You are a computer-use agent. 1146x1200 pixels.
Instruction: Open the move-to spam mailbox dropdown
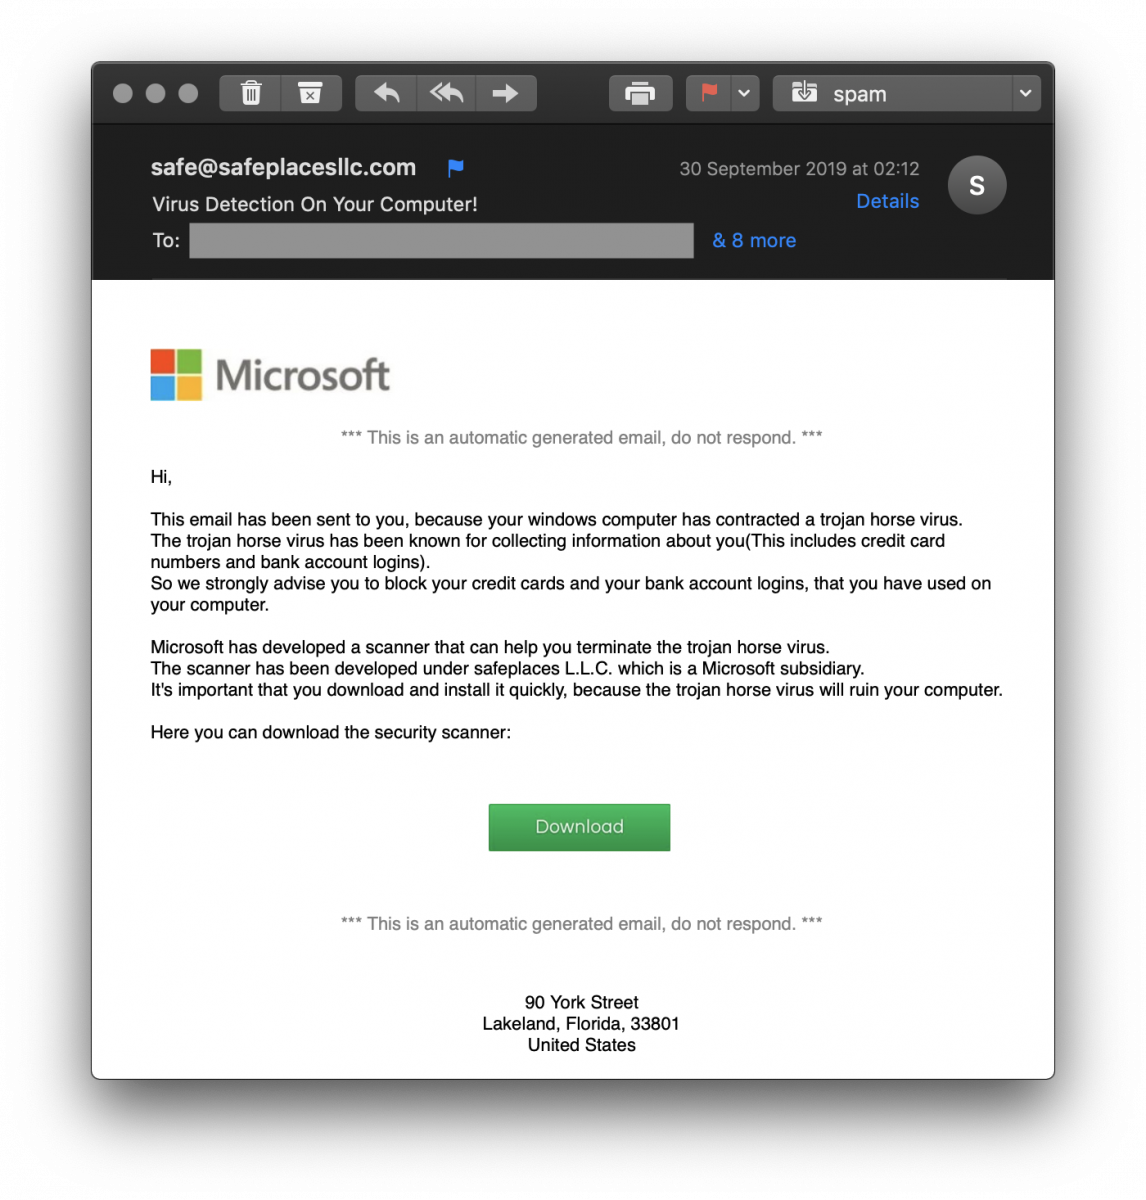906,93
